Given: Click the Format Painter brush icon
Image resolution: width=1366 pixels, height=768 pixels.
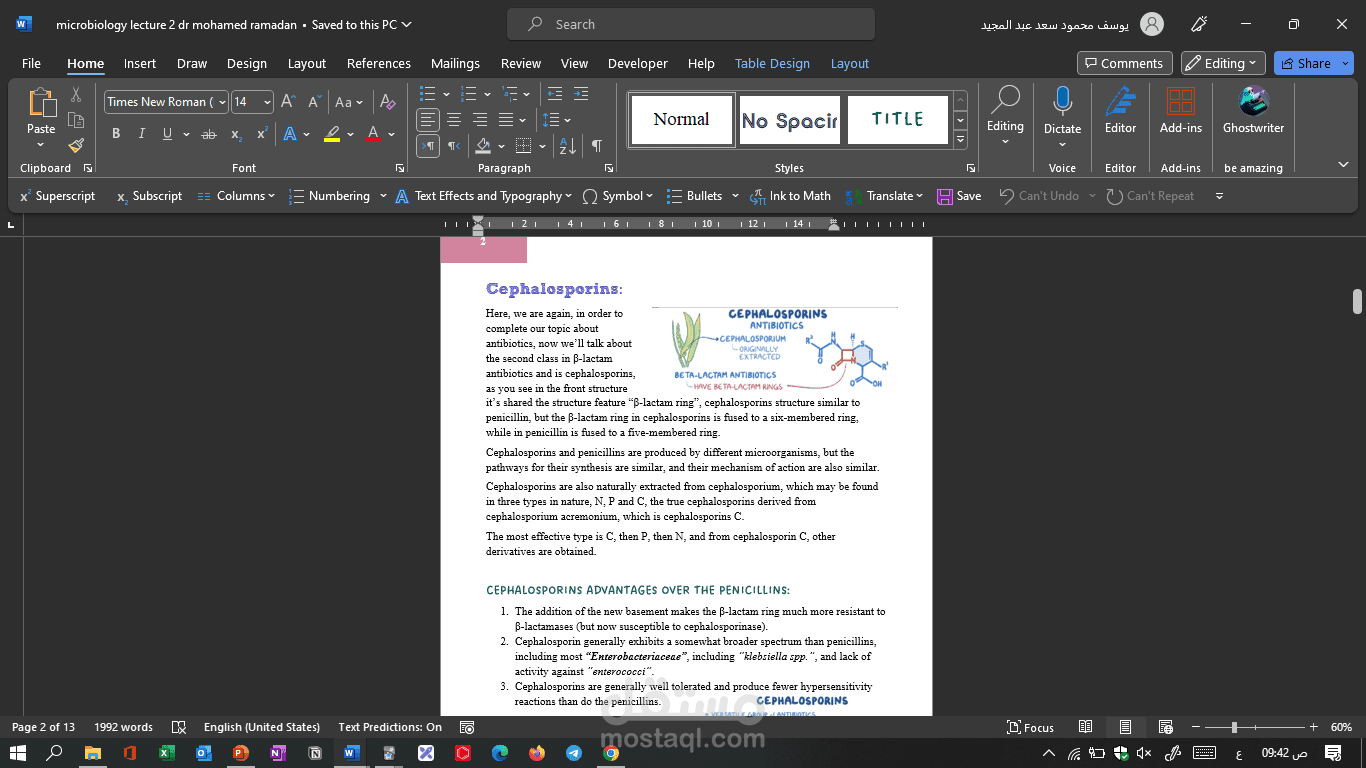Looking at the screenshot, I should tap(76, 146).
